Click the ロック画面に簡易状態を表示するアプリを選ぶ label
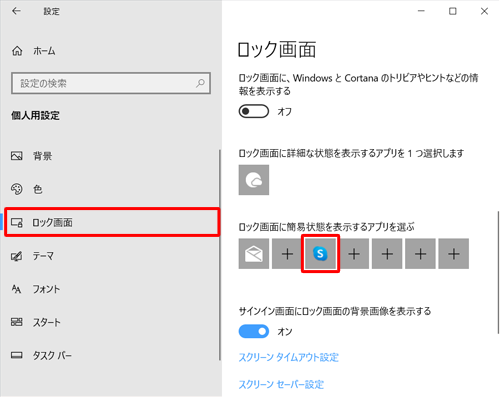The image size is (500, 397). coord(326,227)
